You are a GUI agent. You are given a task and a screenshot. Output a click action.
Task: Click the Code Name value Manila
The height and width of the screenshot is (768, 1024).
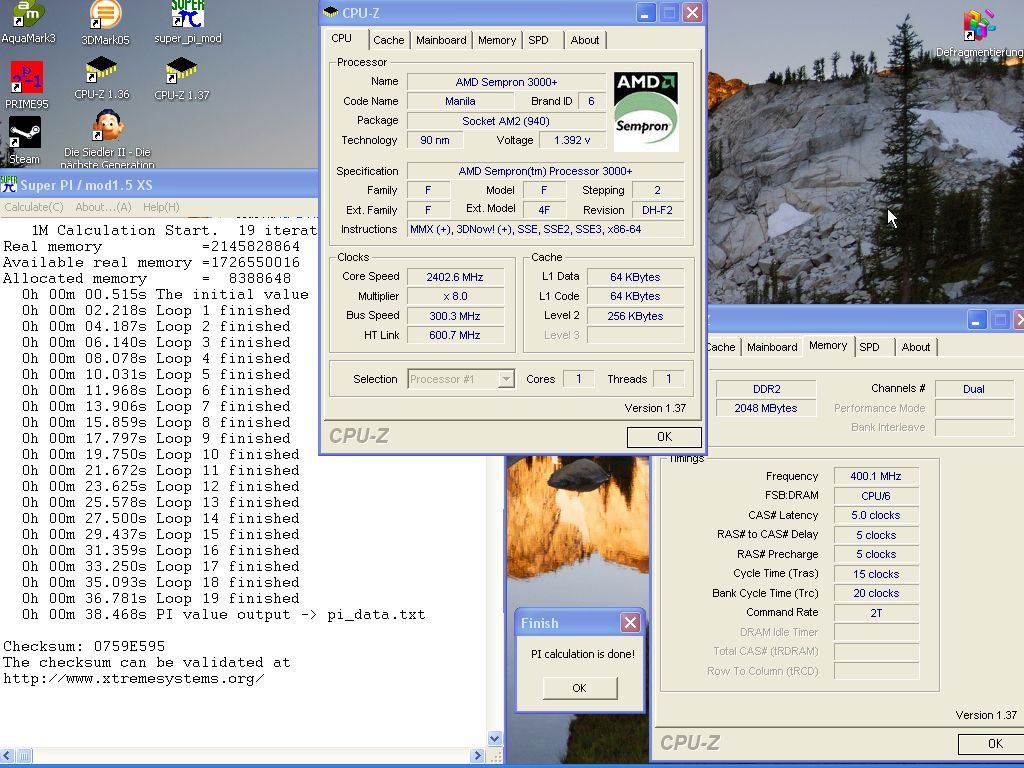(460, 101)
